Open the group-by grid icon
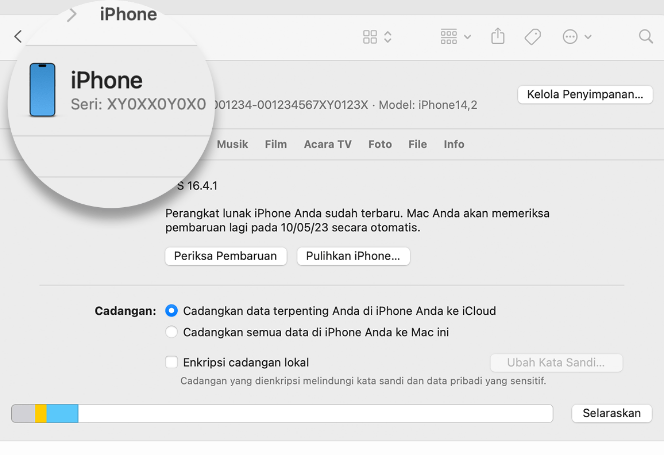 (449, 37)
